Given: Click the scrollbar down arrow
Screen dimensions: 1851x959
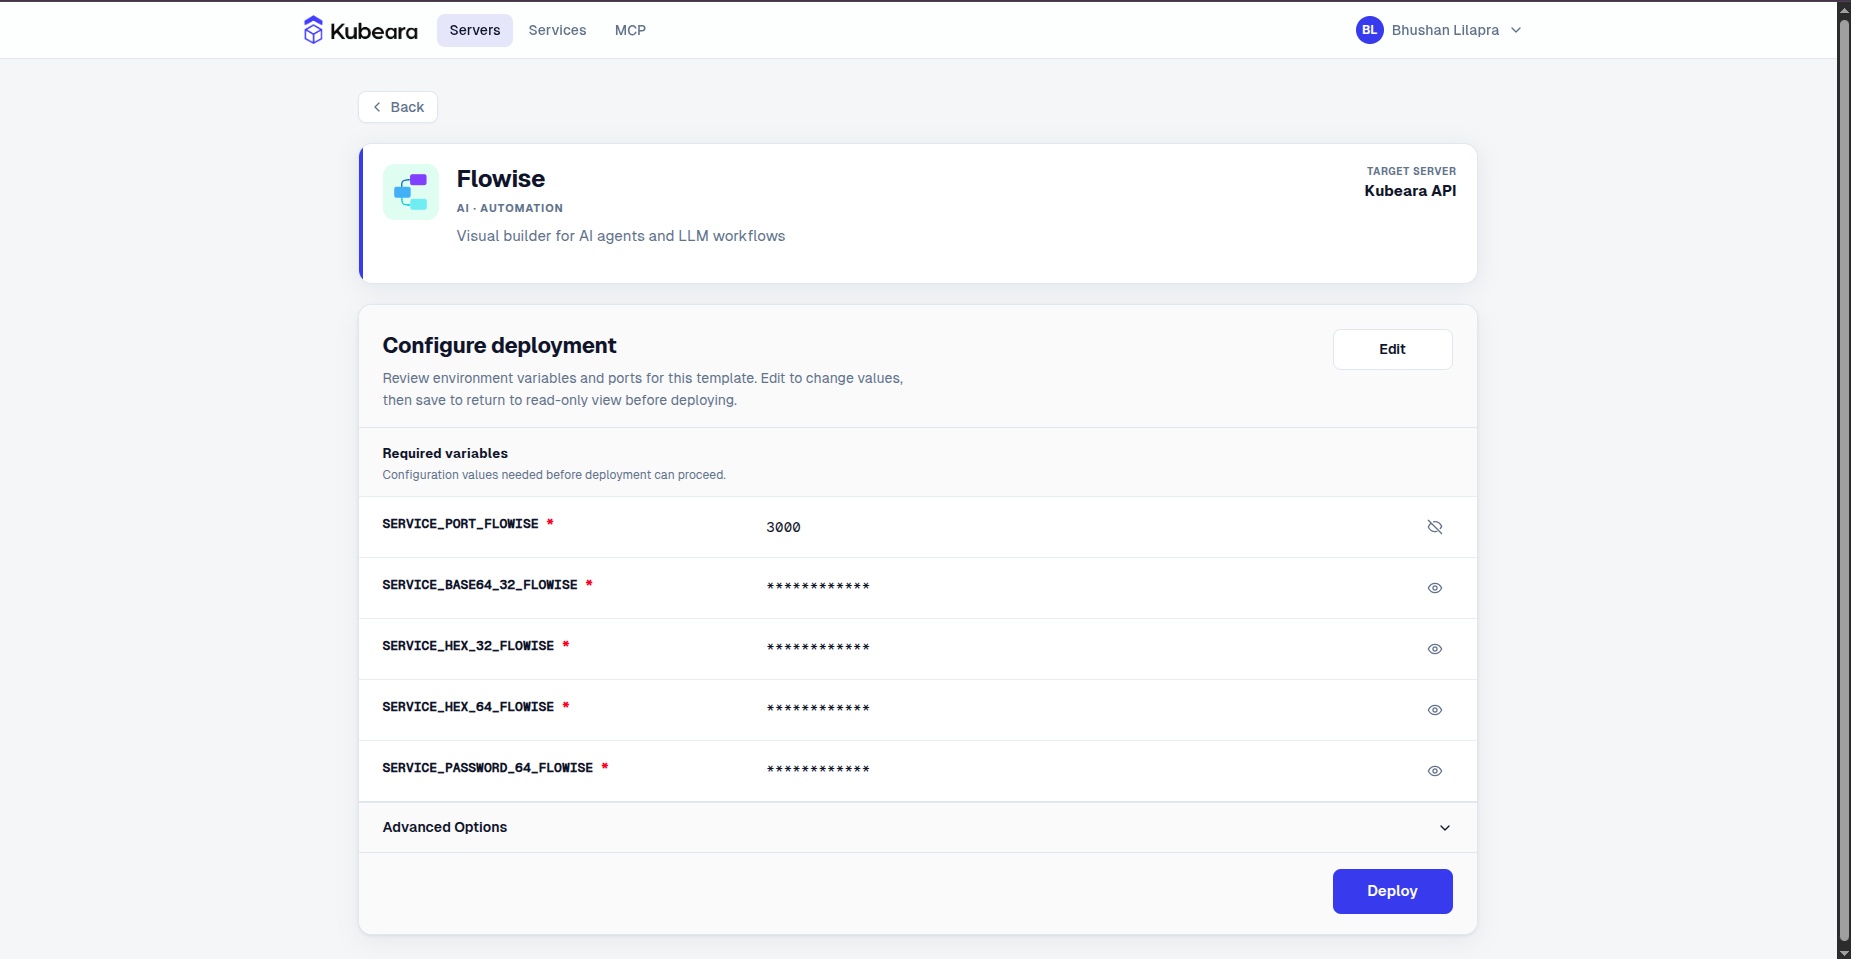Looking at the screenshot, I should pyautogui.click(x=1844, y=952).
